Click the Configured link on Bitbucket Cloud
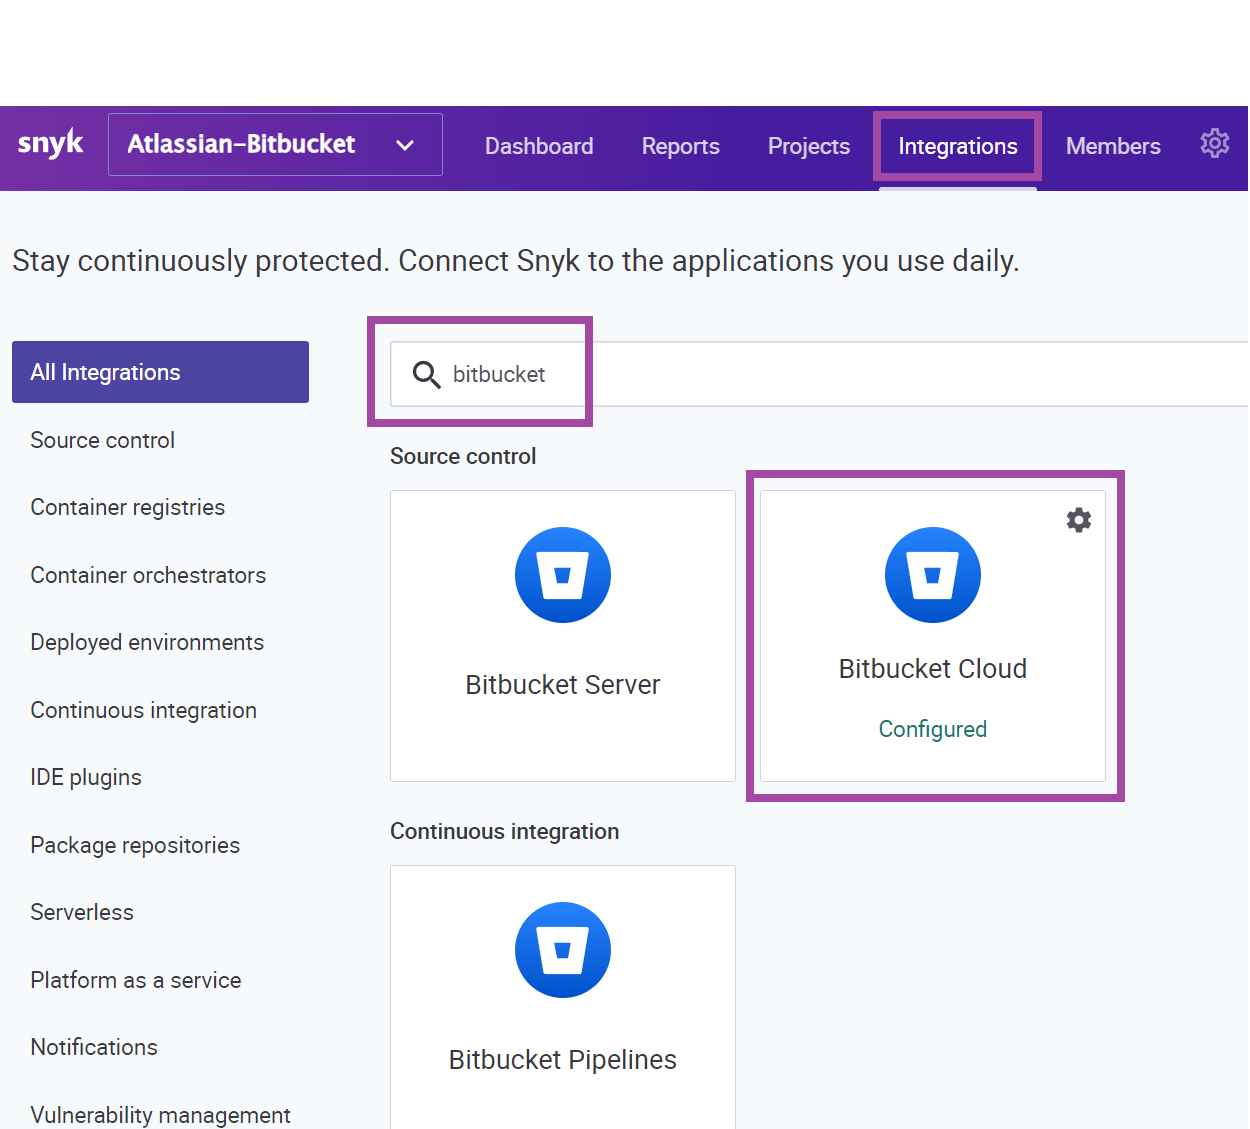1250x1129 pixels. click(x=932, y=729)
